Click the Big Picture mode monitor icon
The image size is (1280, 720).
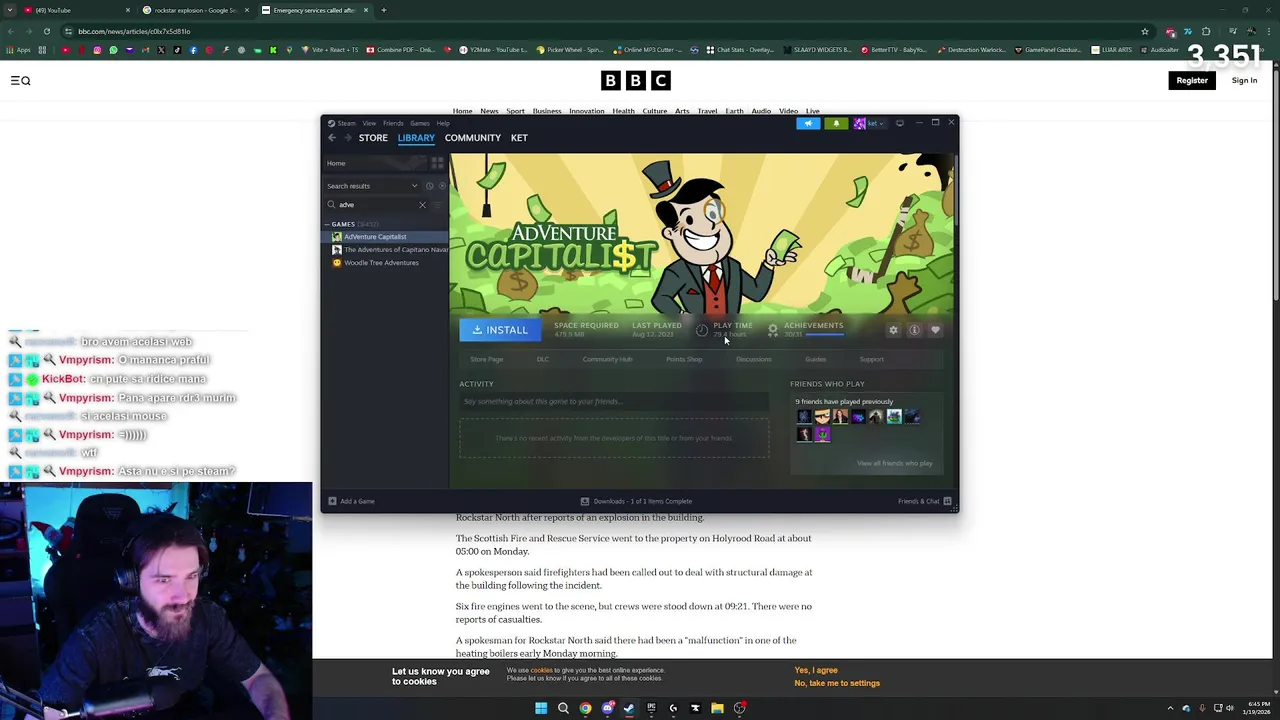click(899, 123)
